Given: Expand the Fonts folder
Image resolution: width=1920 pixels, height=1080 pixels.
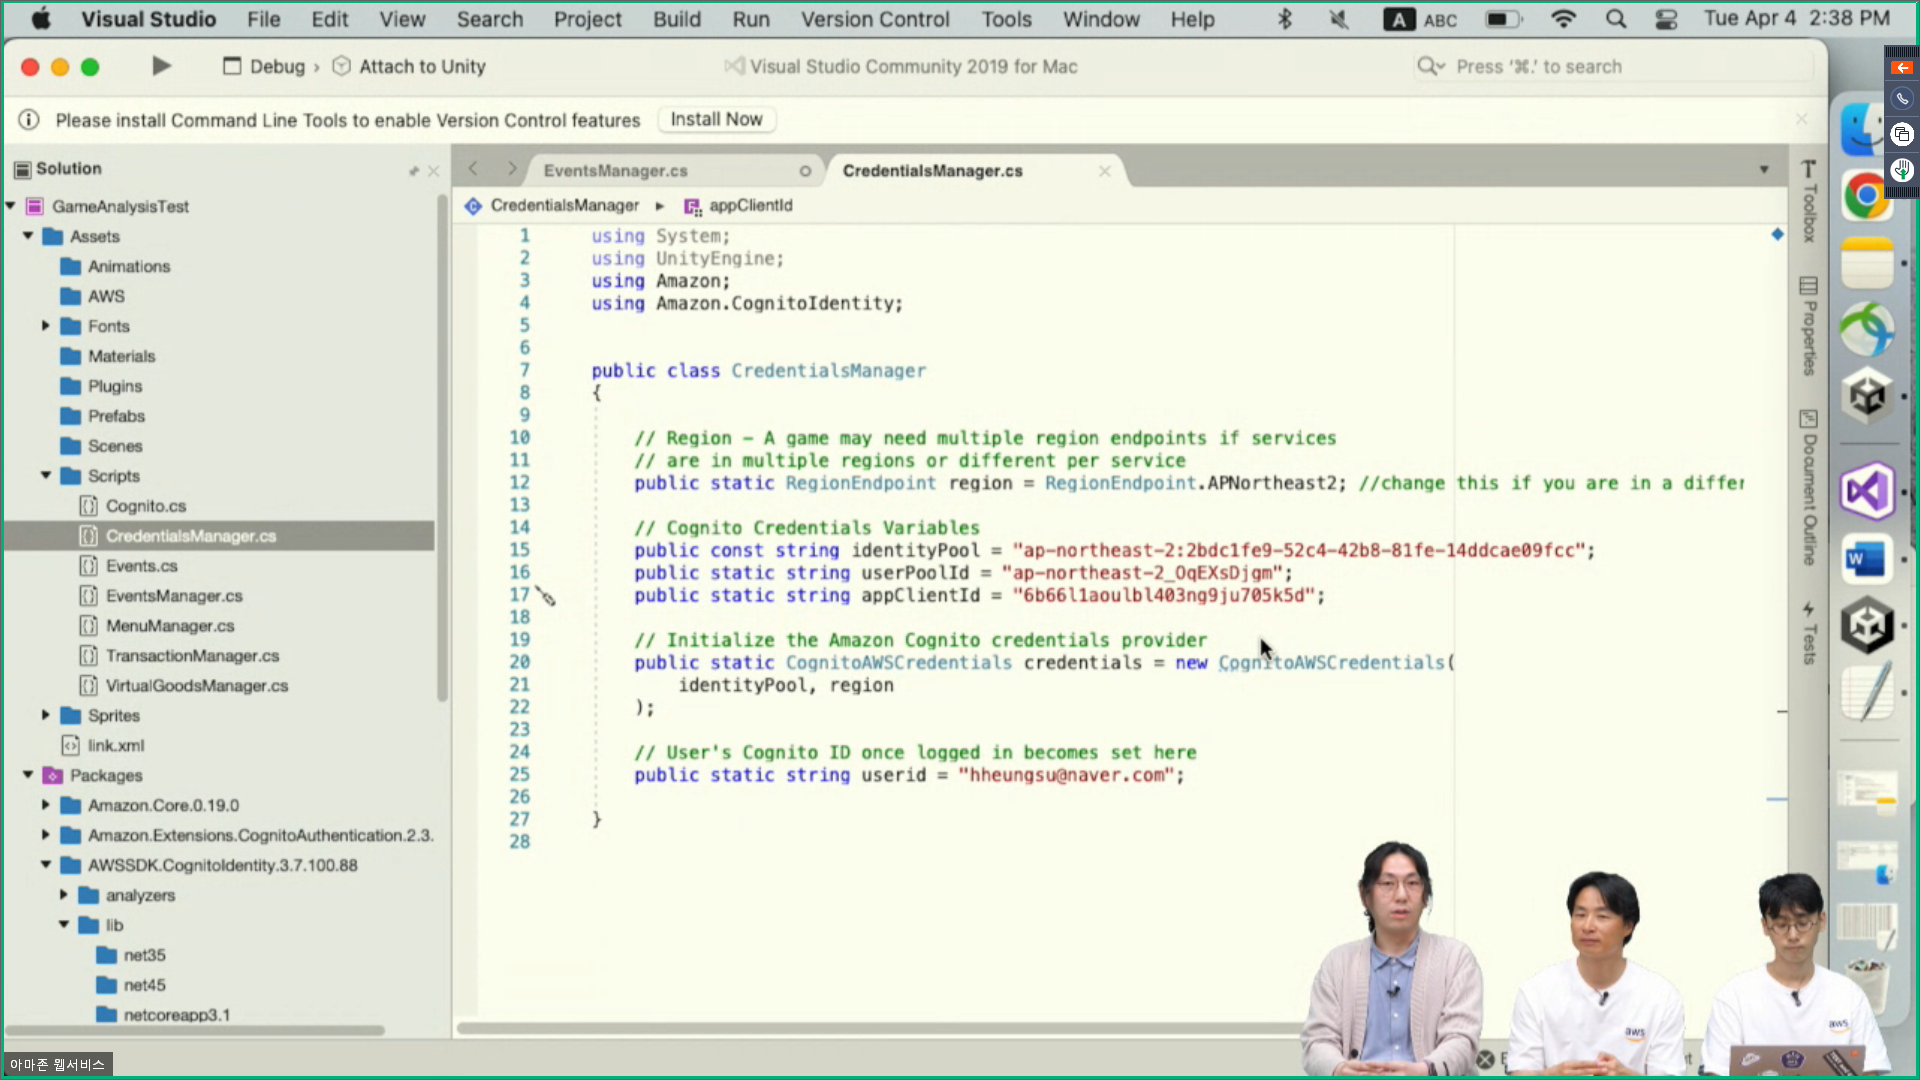Looking at the screenshot, I should tap(45, 326).
